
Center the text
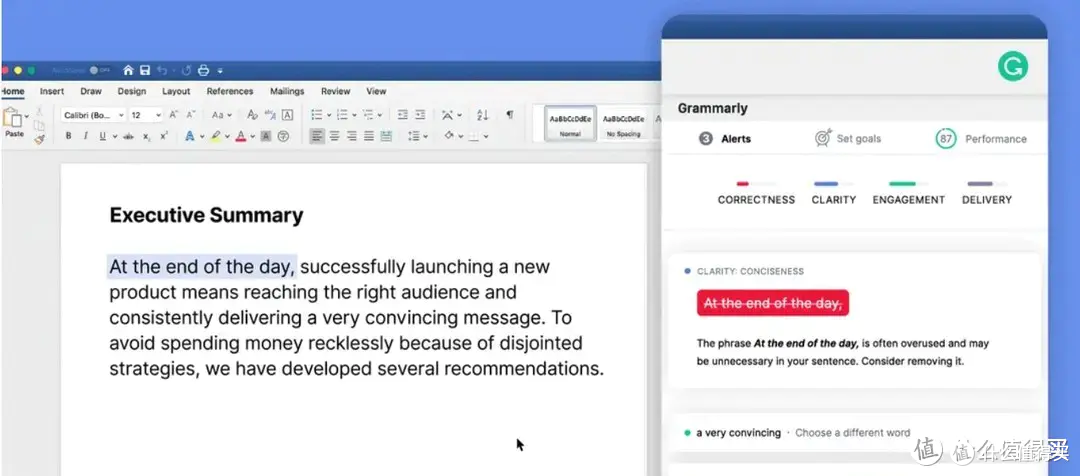(x=334, y=136)
